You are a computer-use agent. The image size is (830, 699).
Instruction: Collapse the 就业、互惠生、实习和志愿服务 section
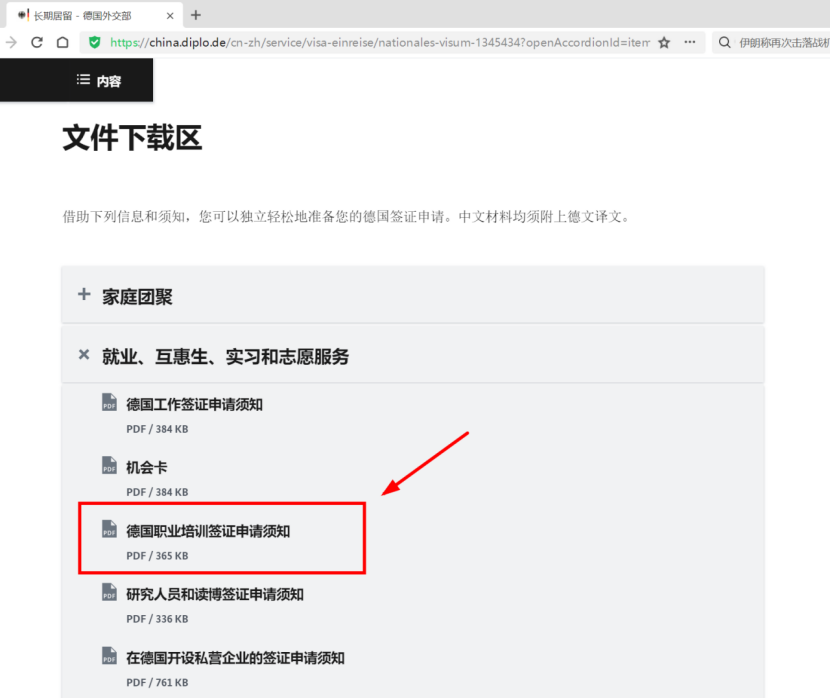(225, 356)
